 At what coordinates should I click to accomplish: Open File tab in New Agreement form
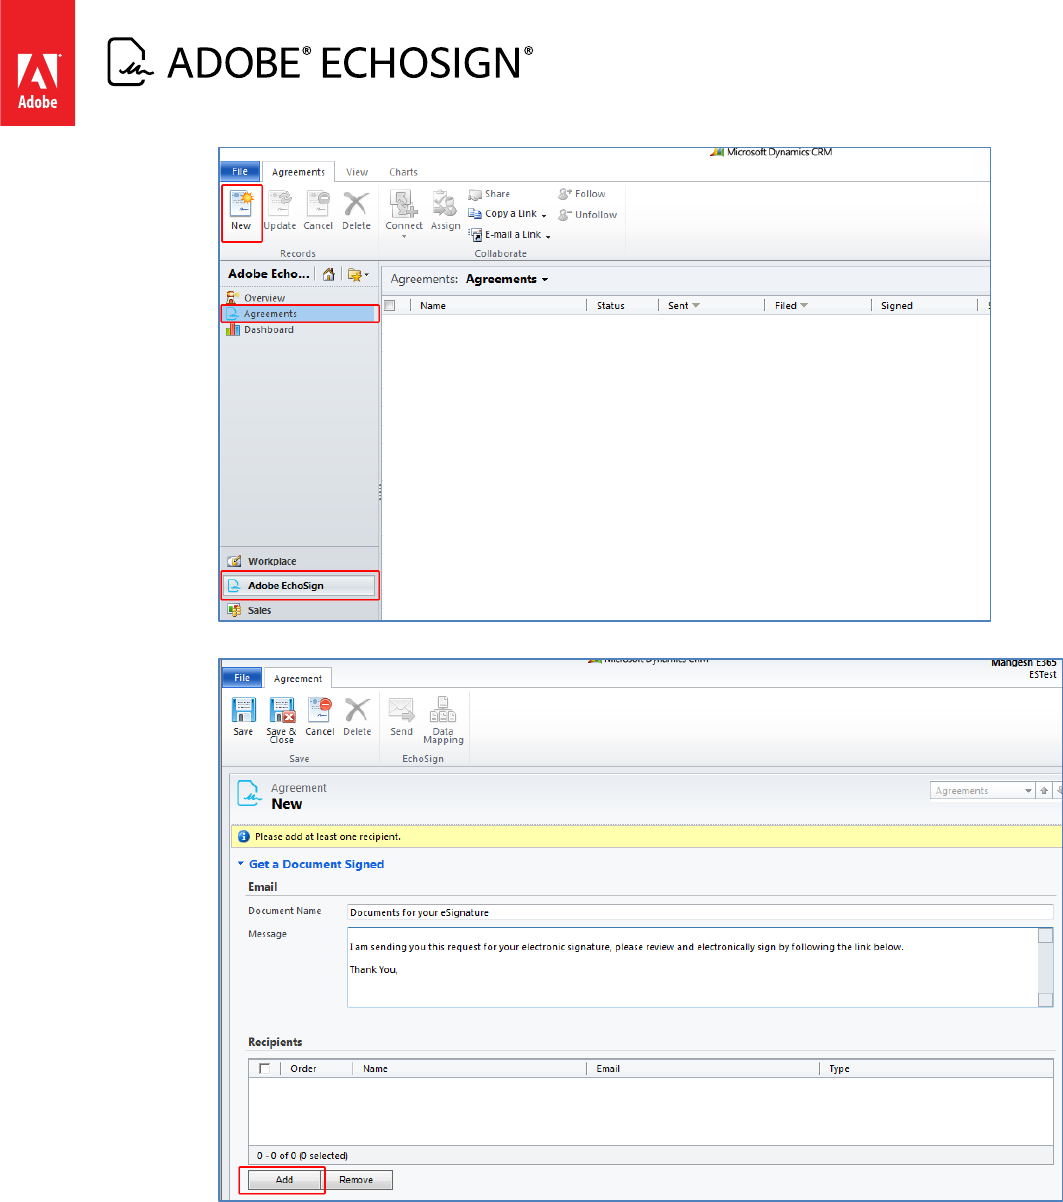[242, 678]
